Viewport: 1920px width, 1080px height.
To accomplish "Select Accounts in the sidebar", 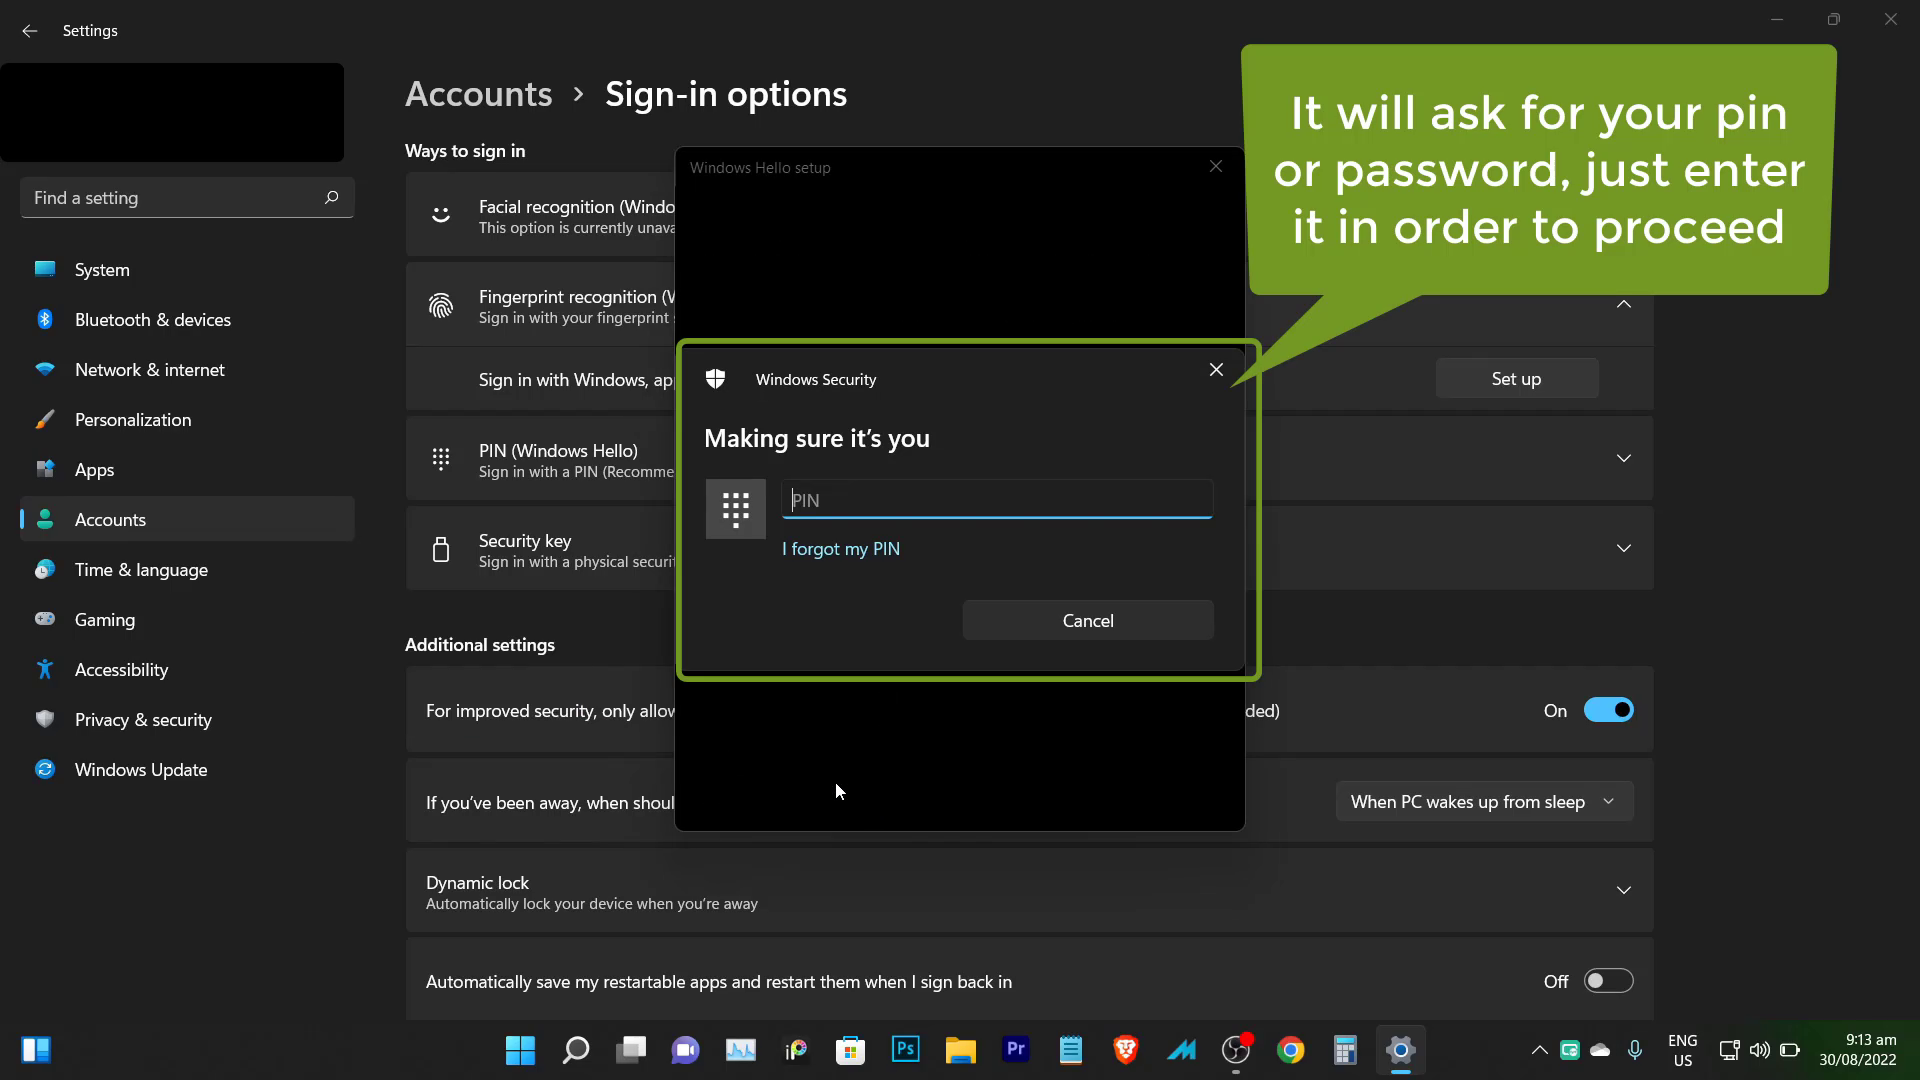I will pyautogui.click(x=187, y=520).
